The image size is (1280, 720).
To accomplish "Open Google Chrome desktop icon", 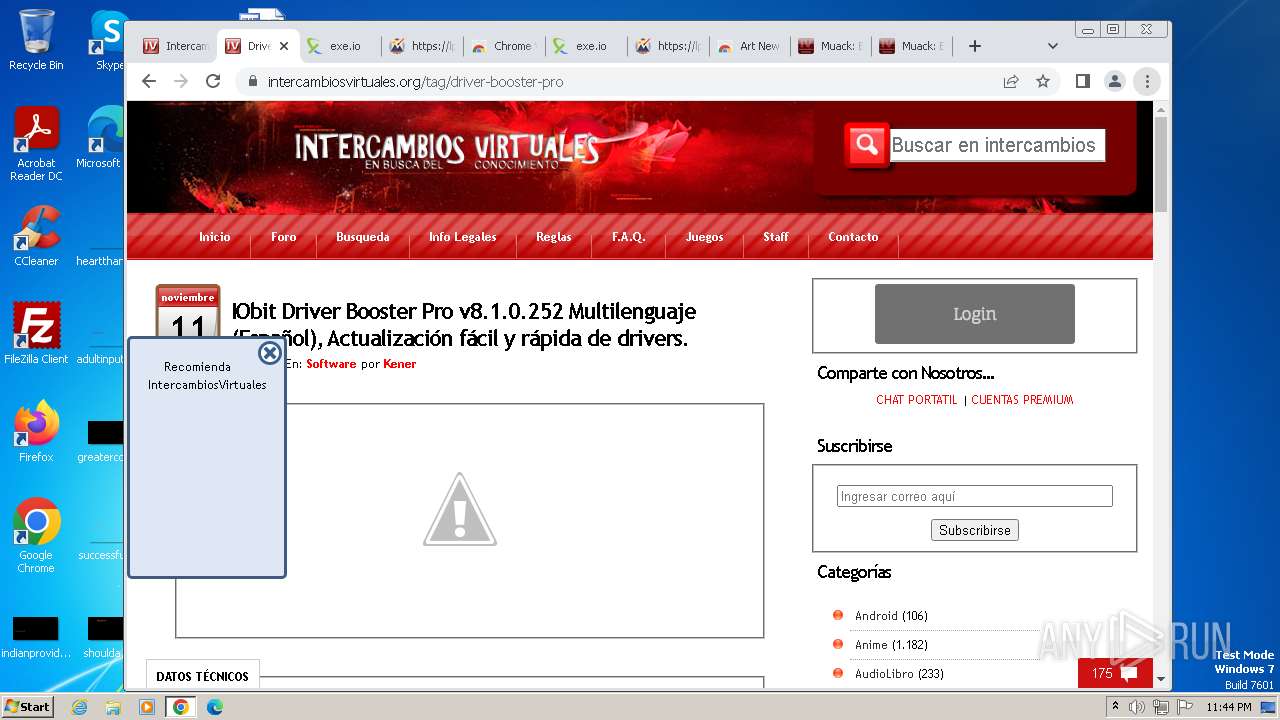I will tap(36, 536).
